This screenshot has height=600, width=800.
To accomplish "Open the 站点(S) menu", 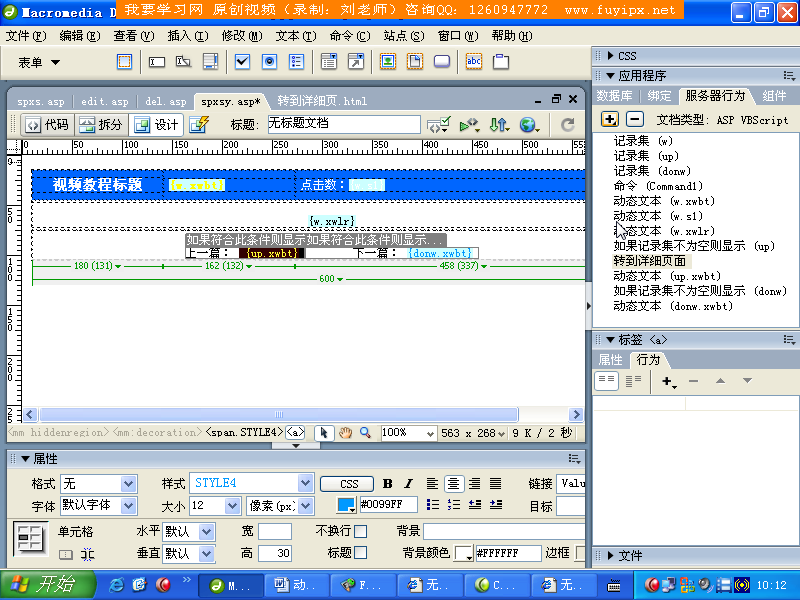I will pyautogui.click(x=404, y=36).
